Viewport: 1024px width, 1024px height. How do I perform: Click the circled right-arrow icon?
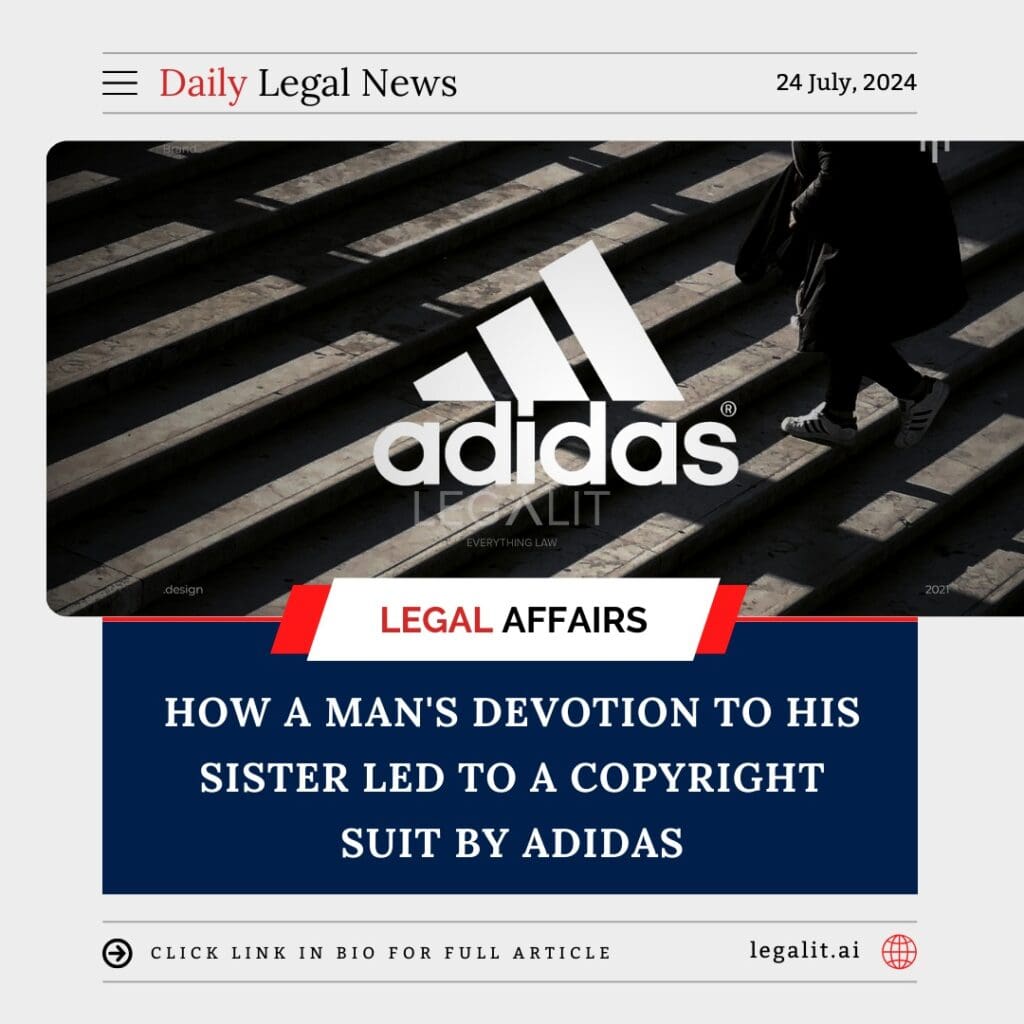[x=118, y=953]
